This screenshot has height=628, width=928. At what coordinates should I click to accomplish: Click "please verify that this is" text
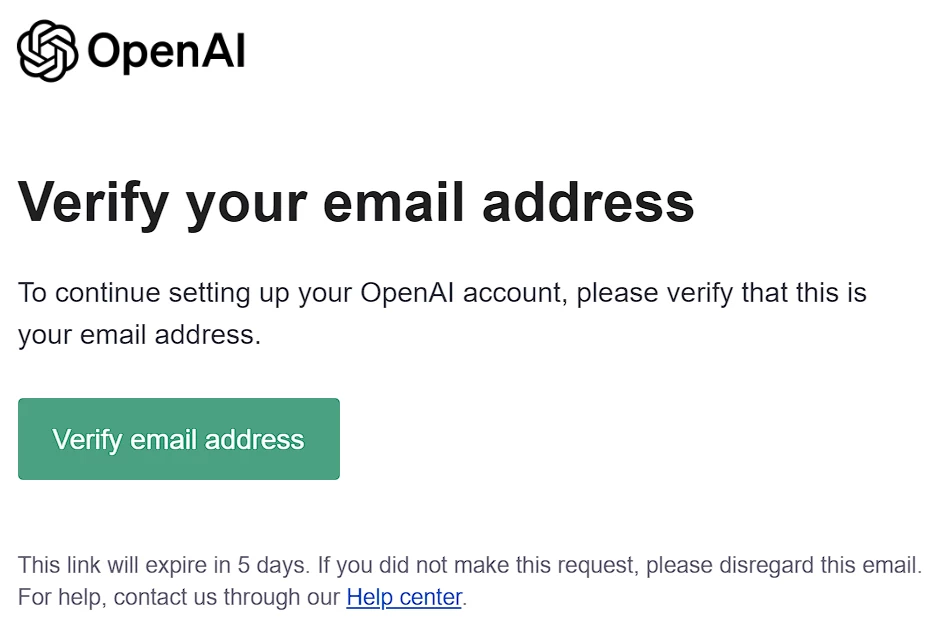(721, 294)
